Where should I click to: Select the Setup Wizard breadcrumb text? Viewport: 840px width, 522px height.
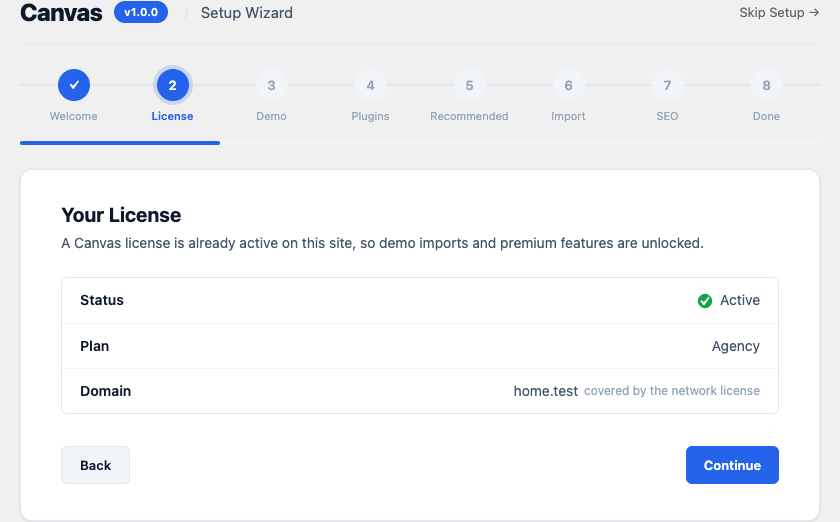click(x=247, y=13)
